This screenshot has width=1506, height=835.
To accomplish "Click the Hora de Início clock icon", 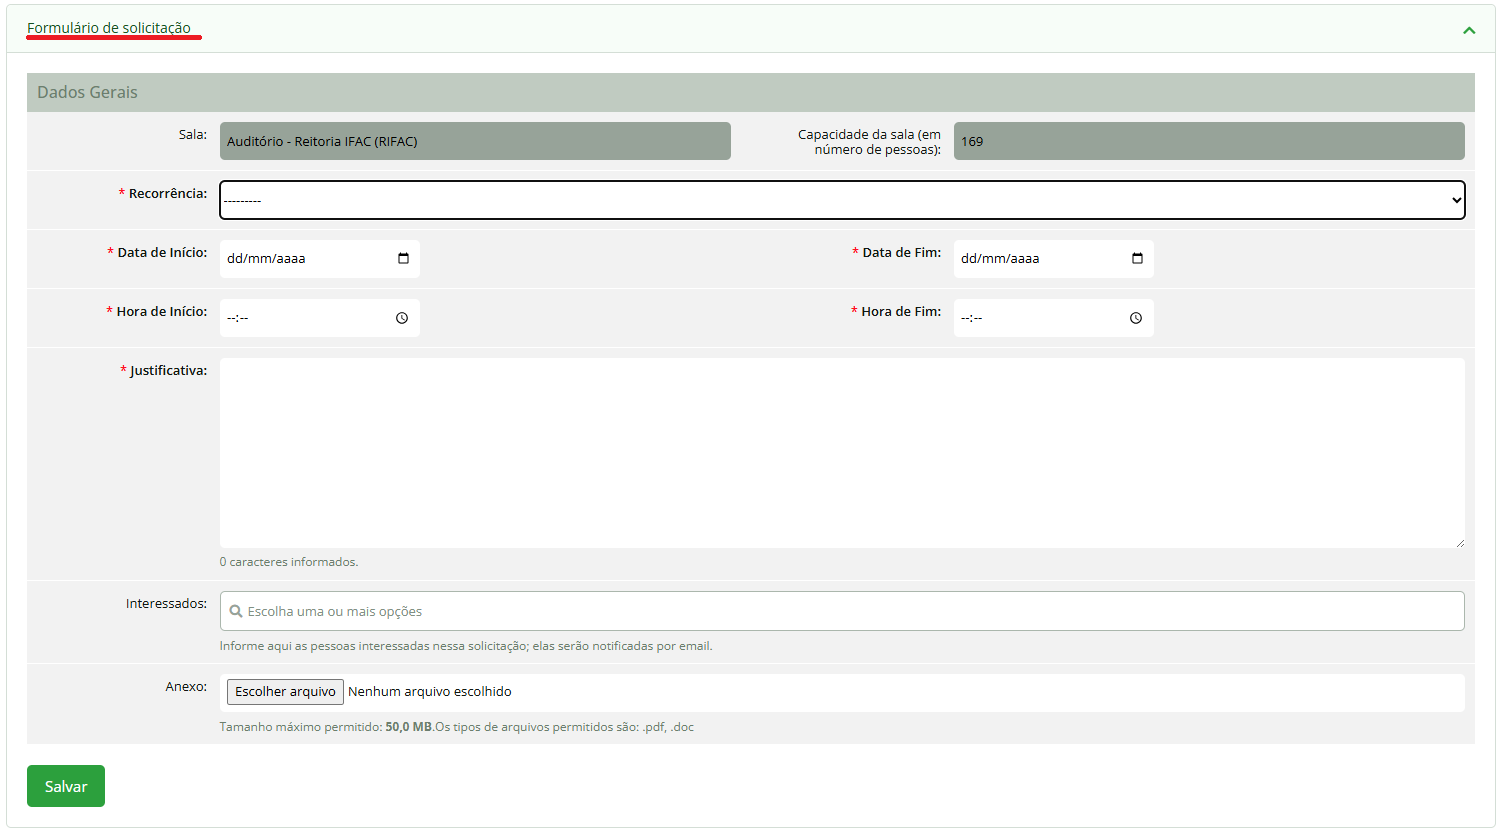I will pos(402,318).
